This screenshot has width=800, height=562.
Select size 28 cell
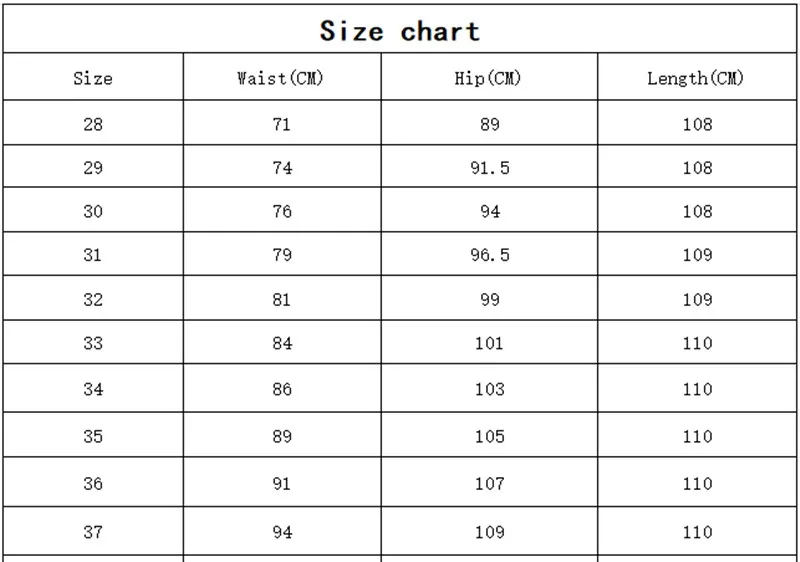93,124
